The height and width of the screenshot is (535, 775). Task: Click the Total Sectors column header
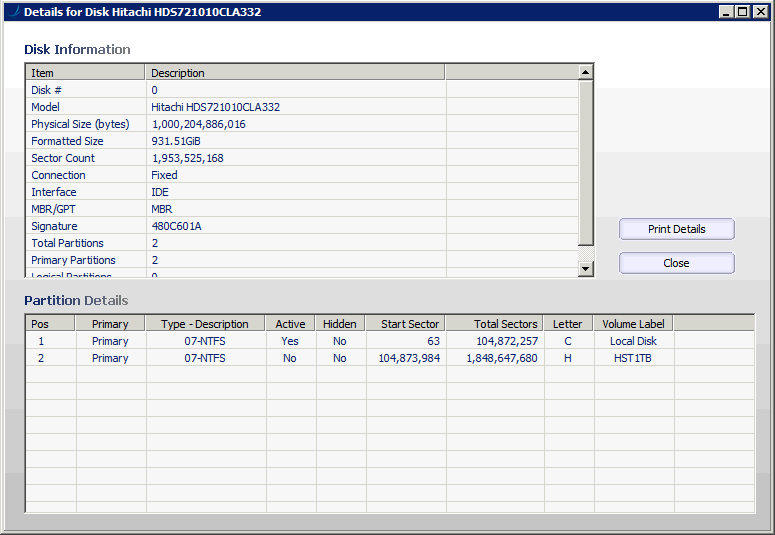click(493, 324)
